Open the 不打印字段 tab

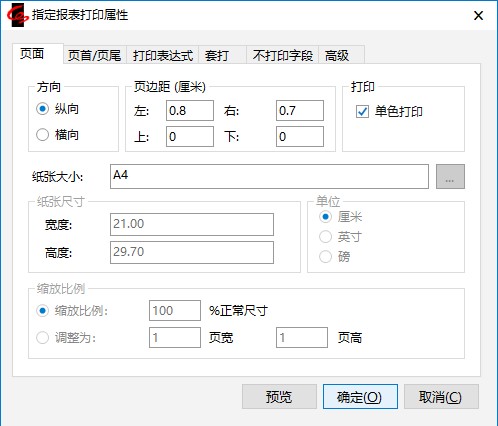[x=283, y=55]
